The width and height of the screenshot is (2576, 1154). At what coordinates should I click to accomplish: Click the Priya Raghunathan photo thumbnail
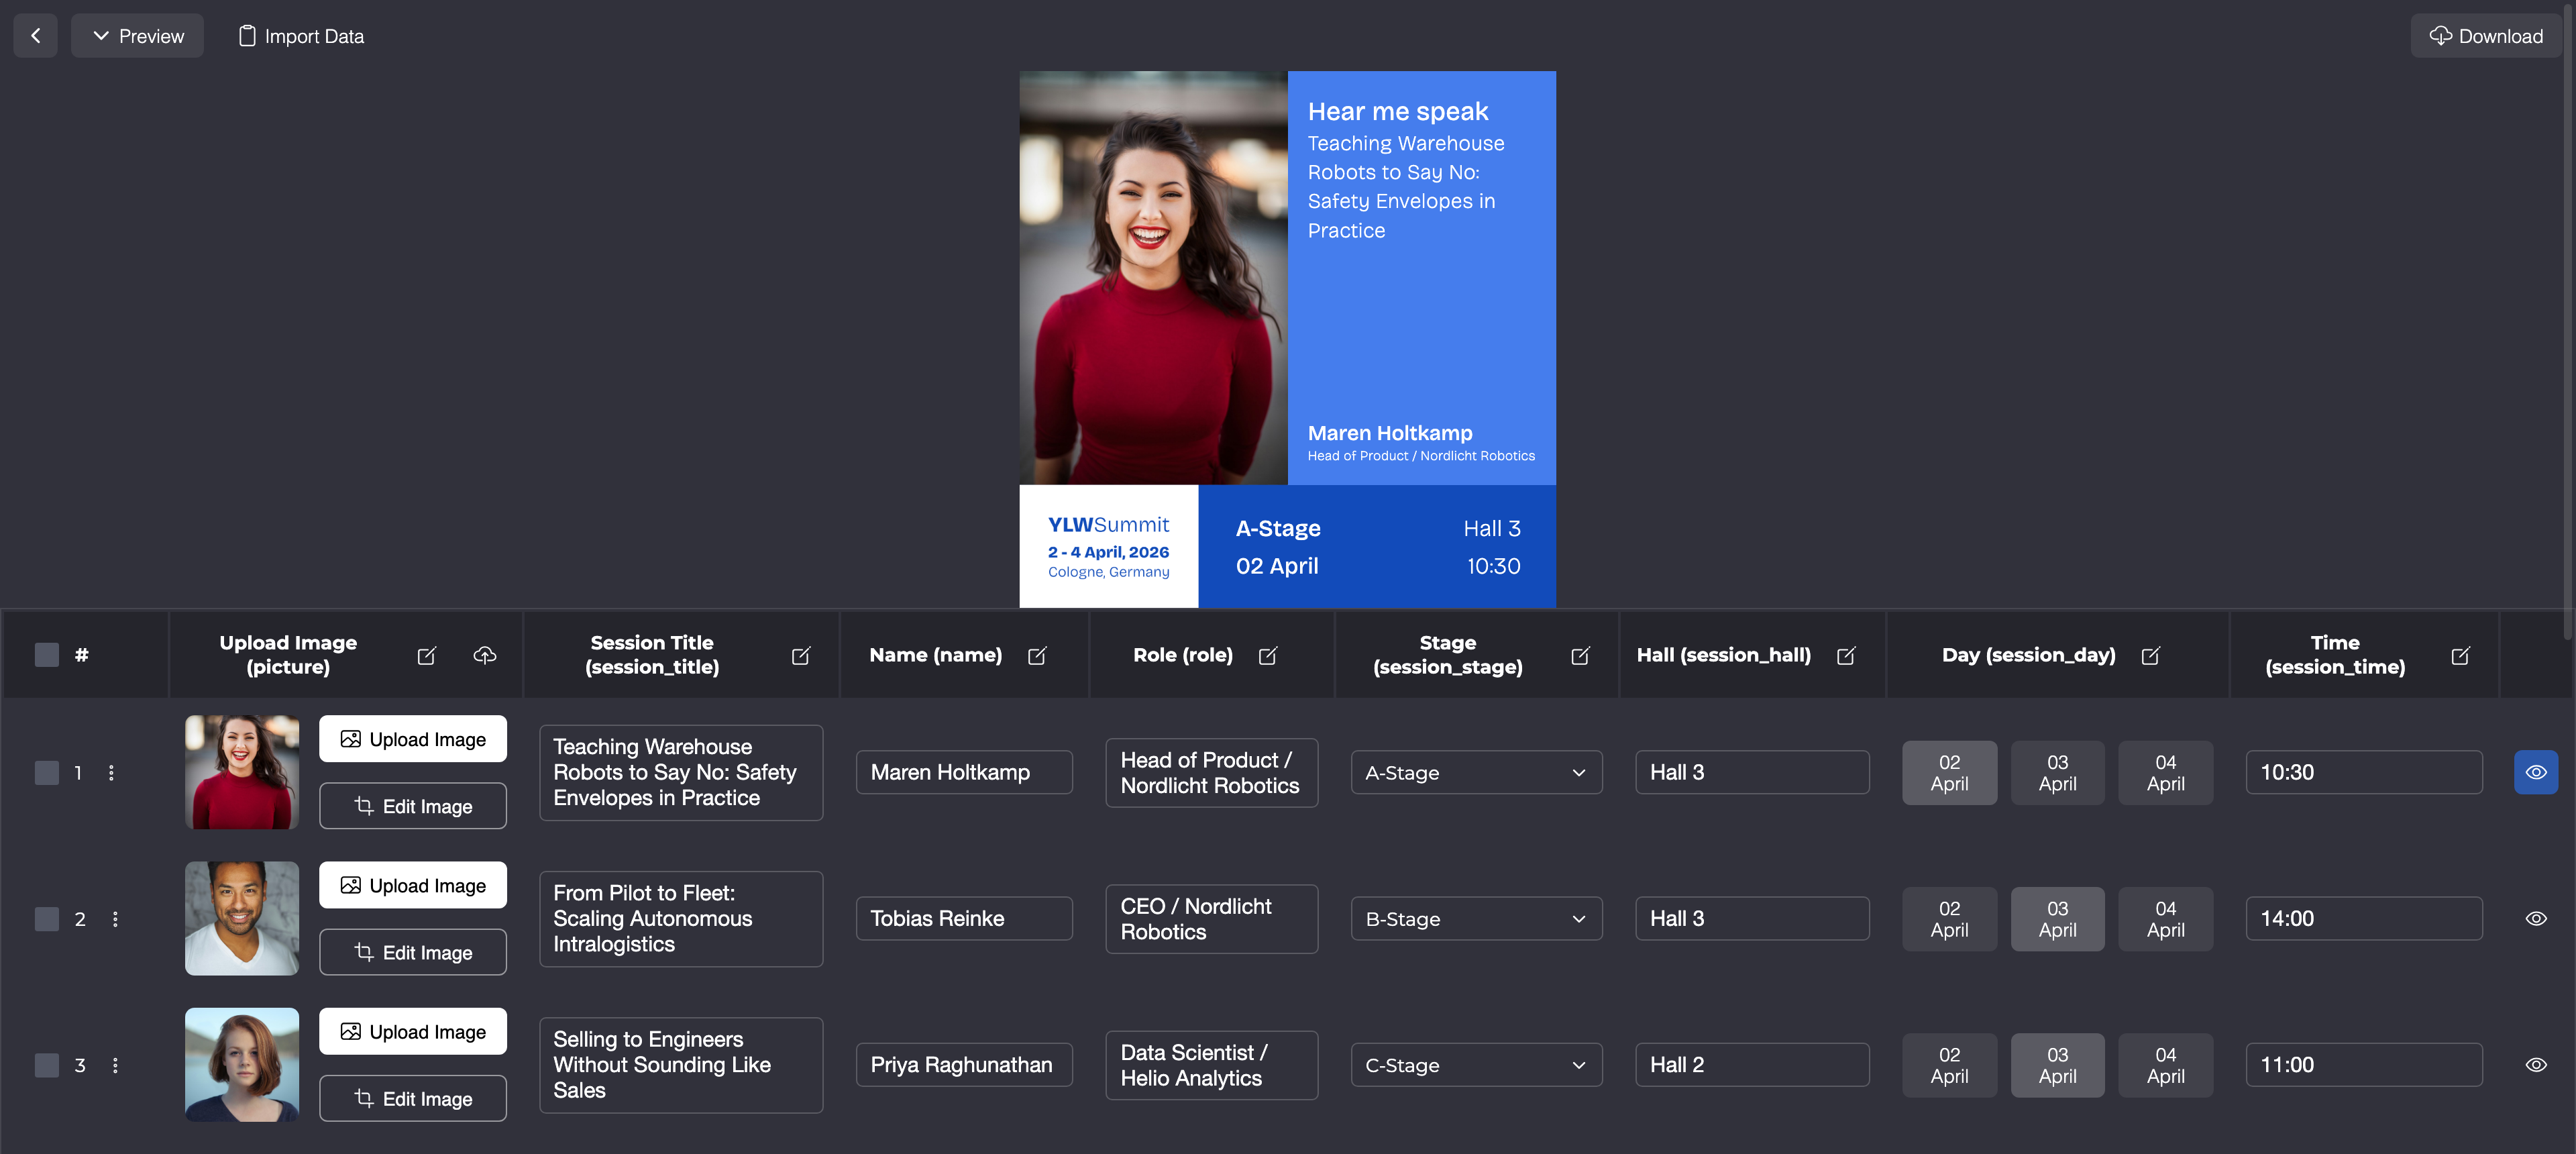242,1064
